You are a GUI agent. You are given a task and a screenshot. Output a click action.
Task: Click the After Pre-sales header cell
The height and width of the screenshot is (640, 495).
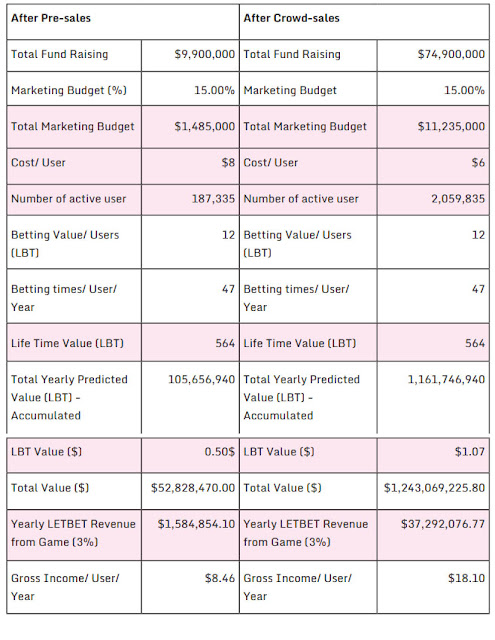tap(123, 22)
